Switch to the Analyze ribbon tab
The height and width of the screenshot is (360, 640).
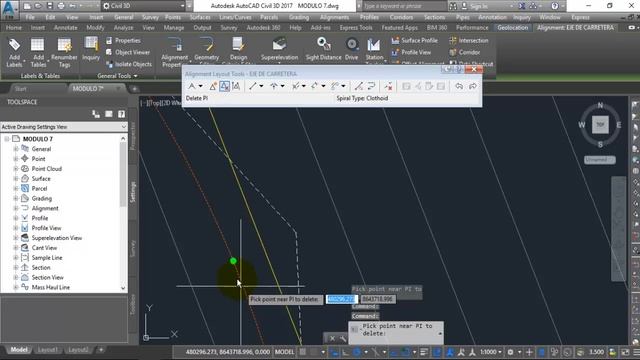123,28
